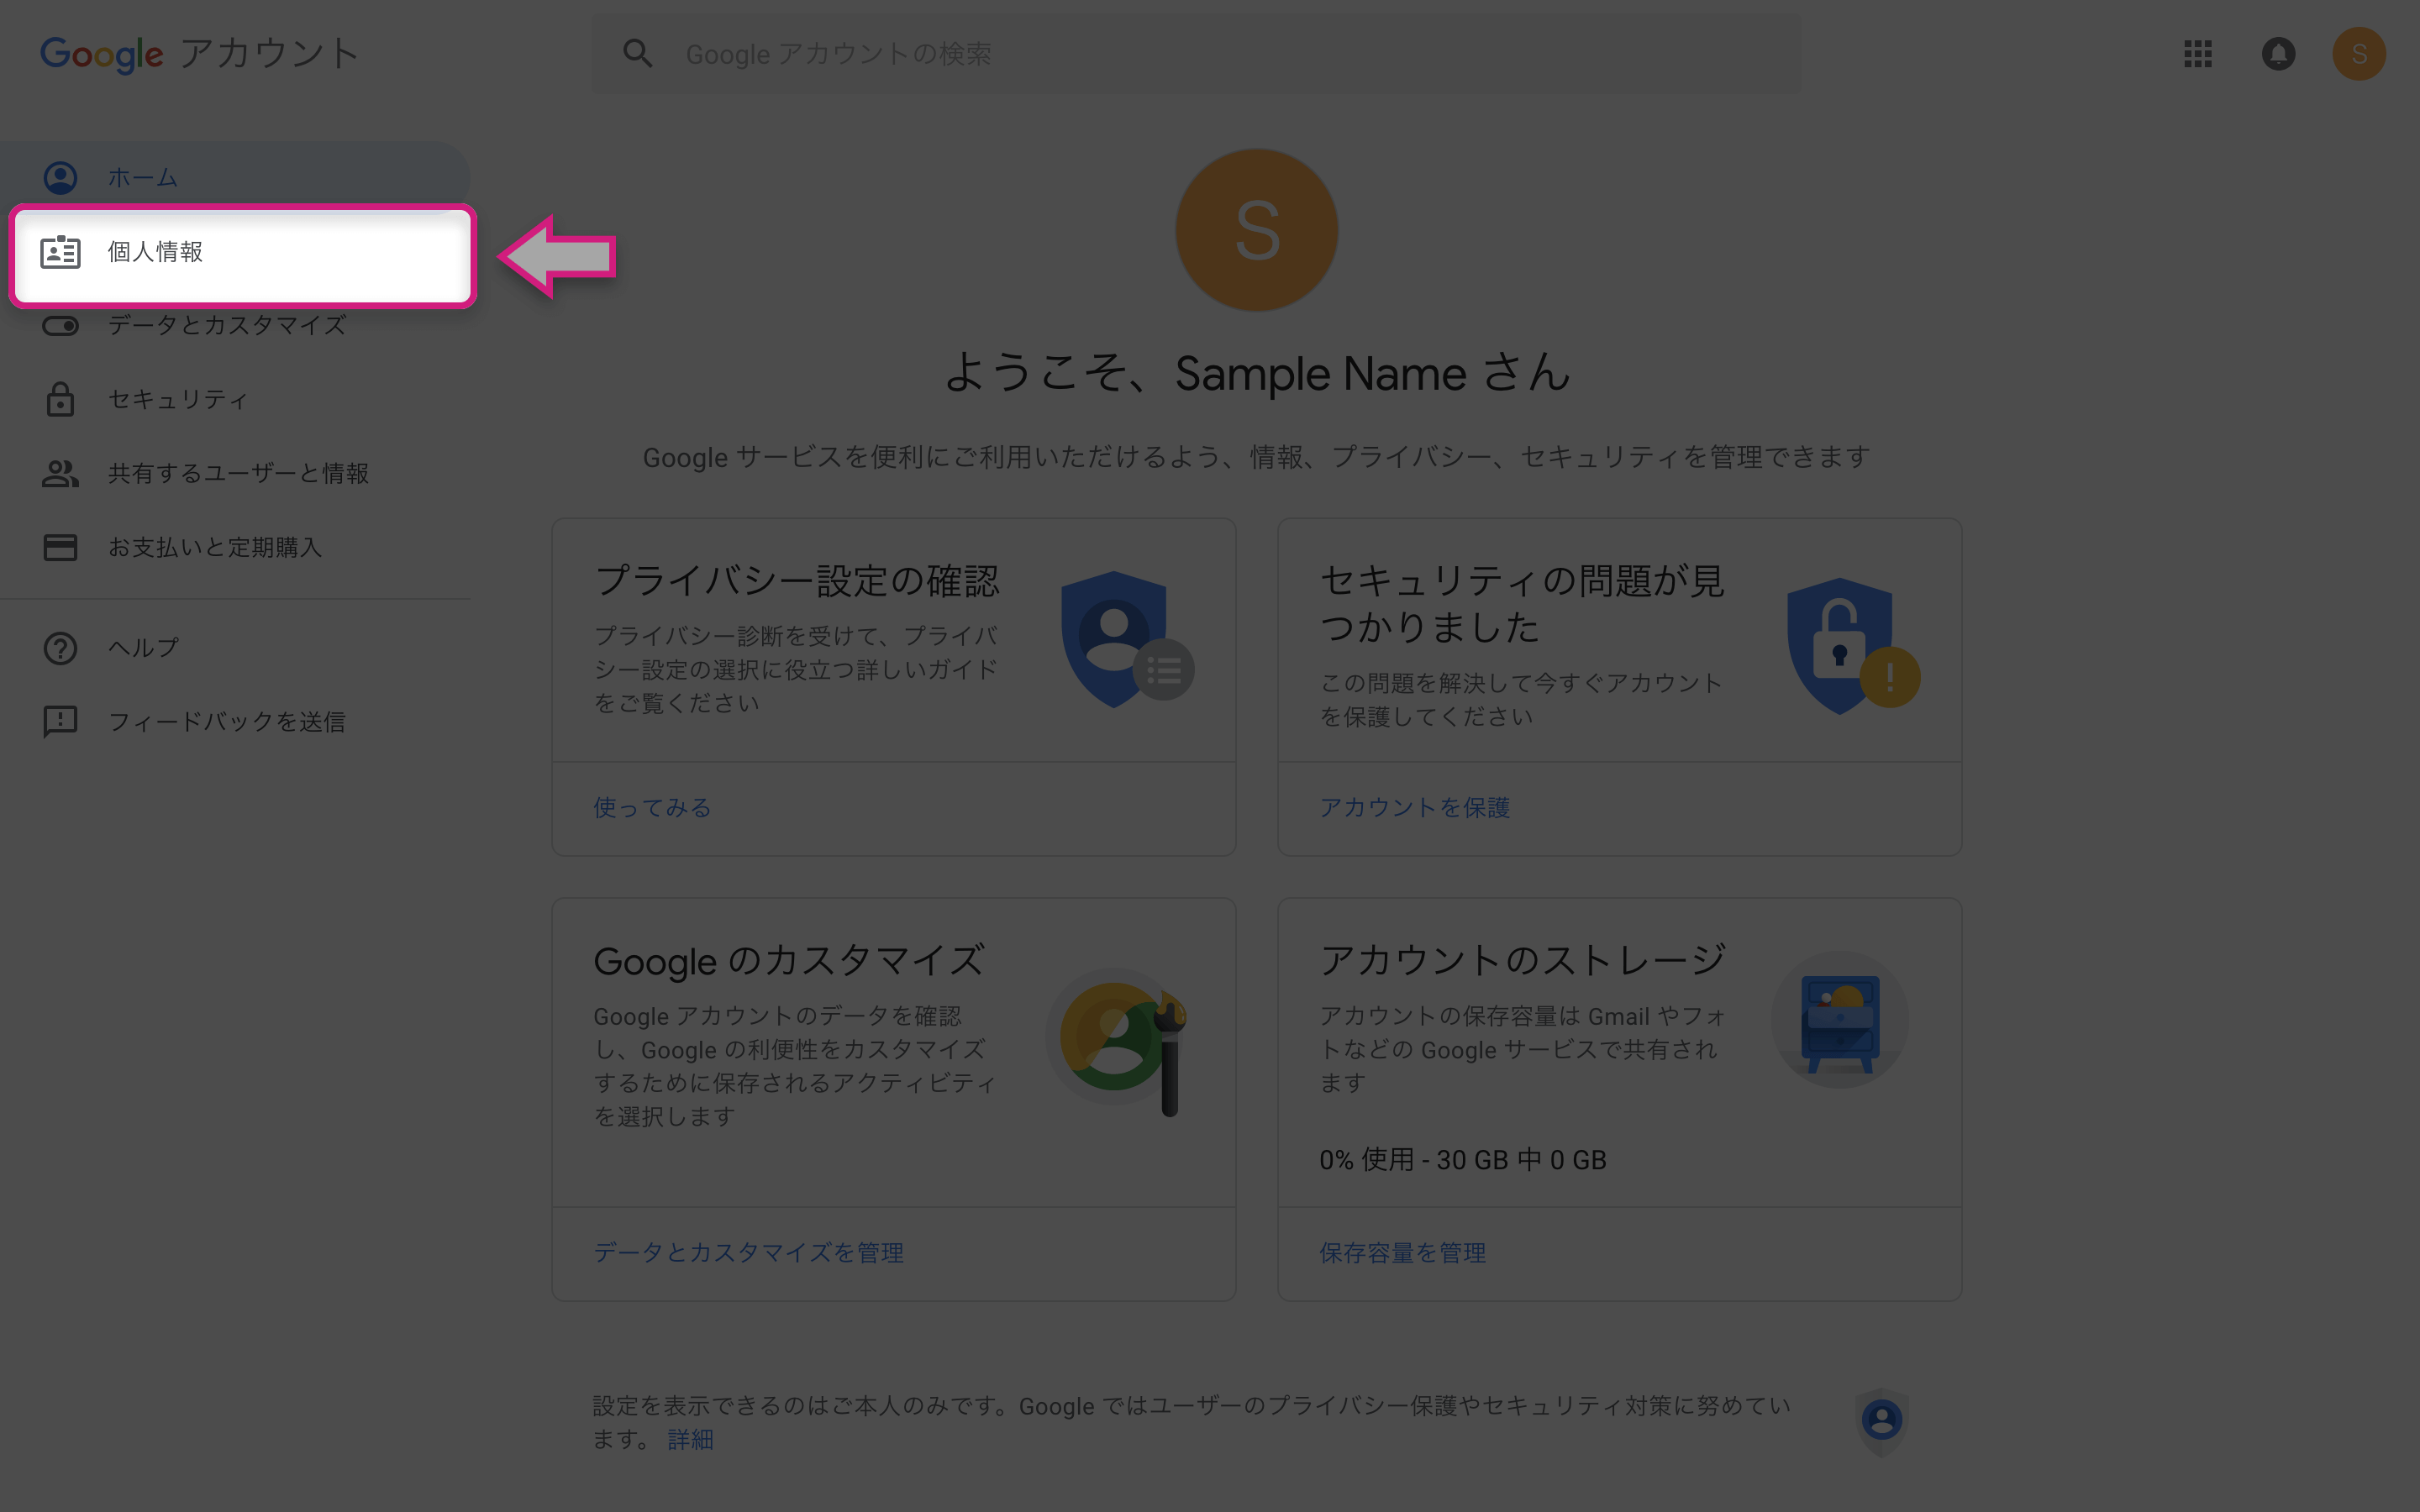2420x1512 pixels.
Task: Open 共有するユーザーと情報 menu item
Action: (236, 473)
